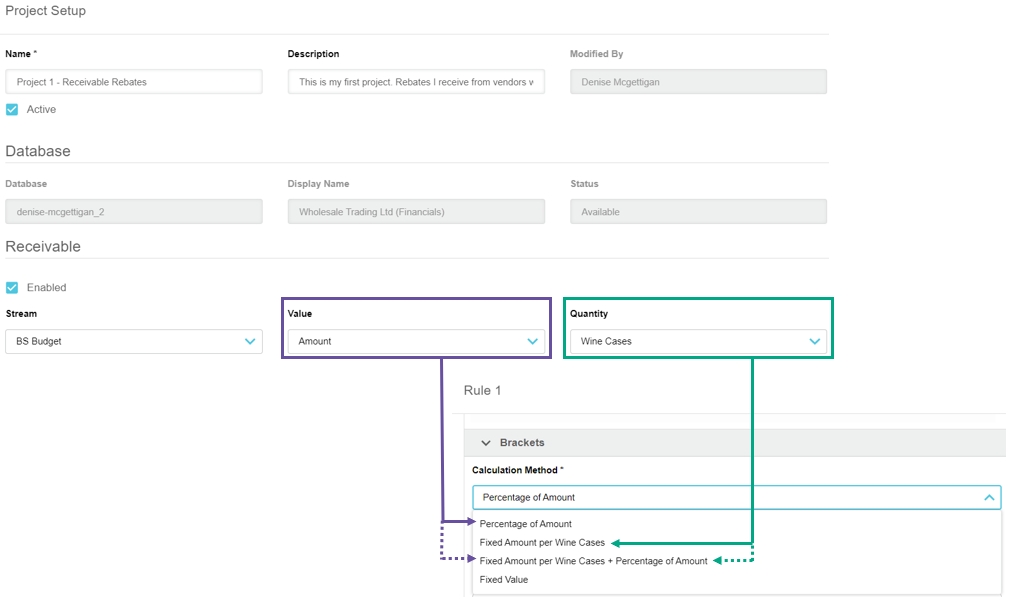Click the Display Name field

(x=416, y=212)
